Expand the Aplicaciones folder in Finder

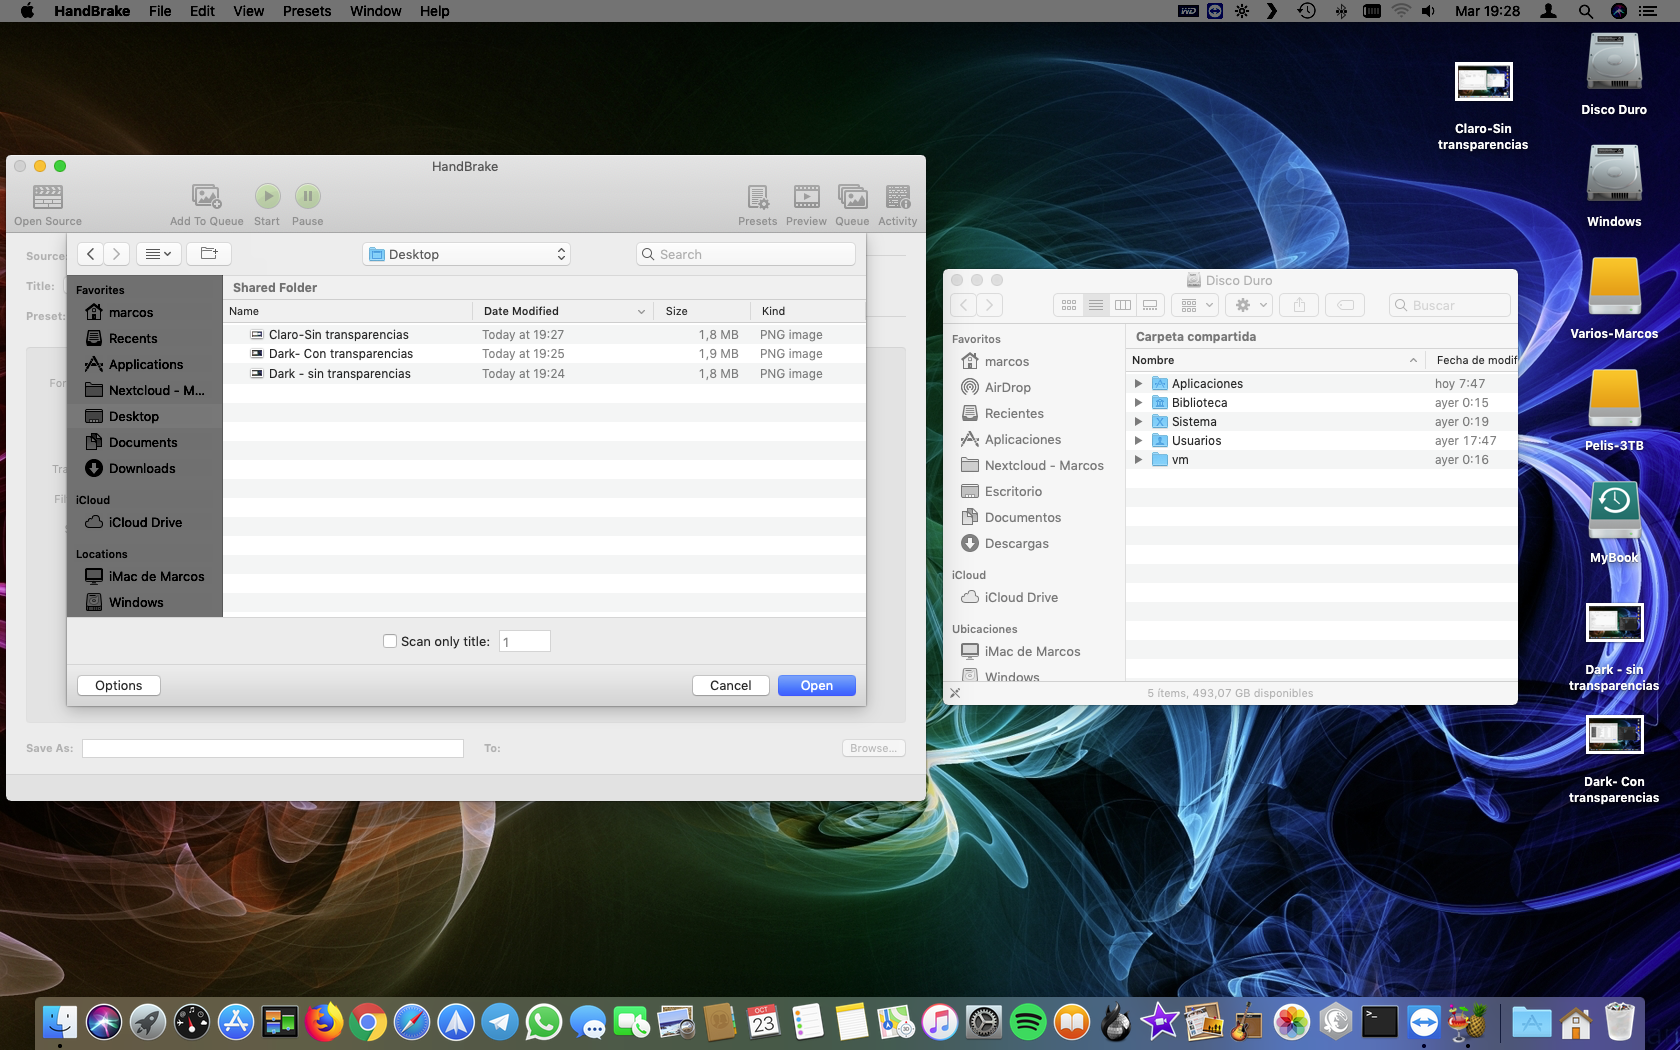point(1138,384)
